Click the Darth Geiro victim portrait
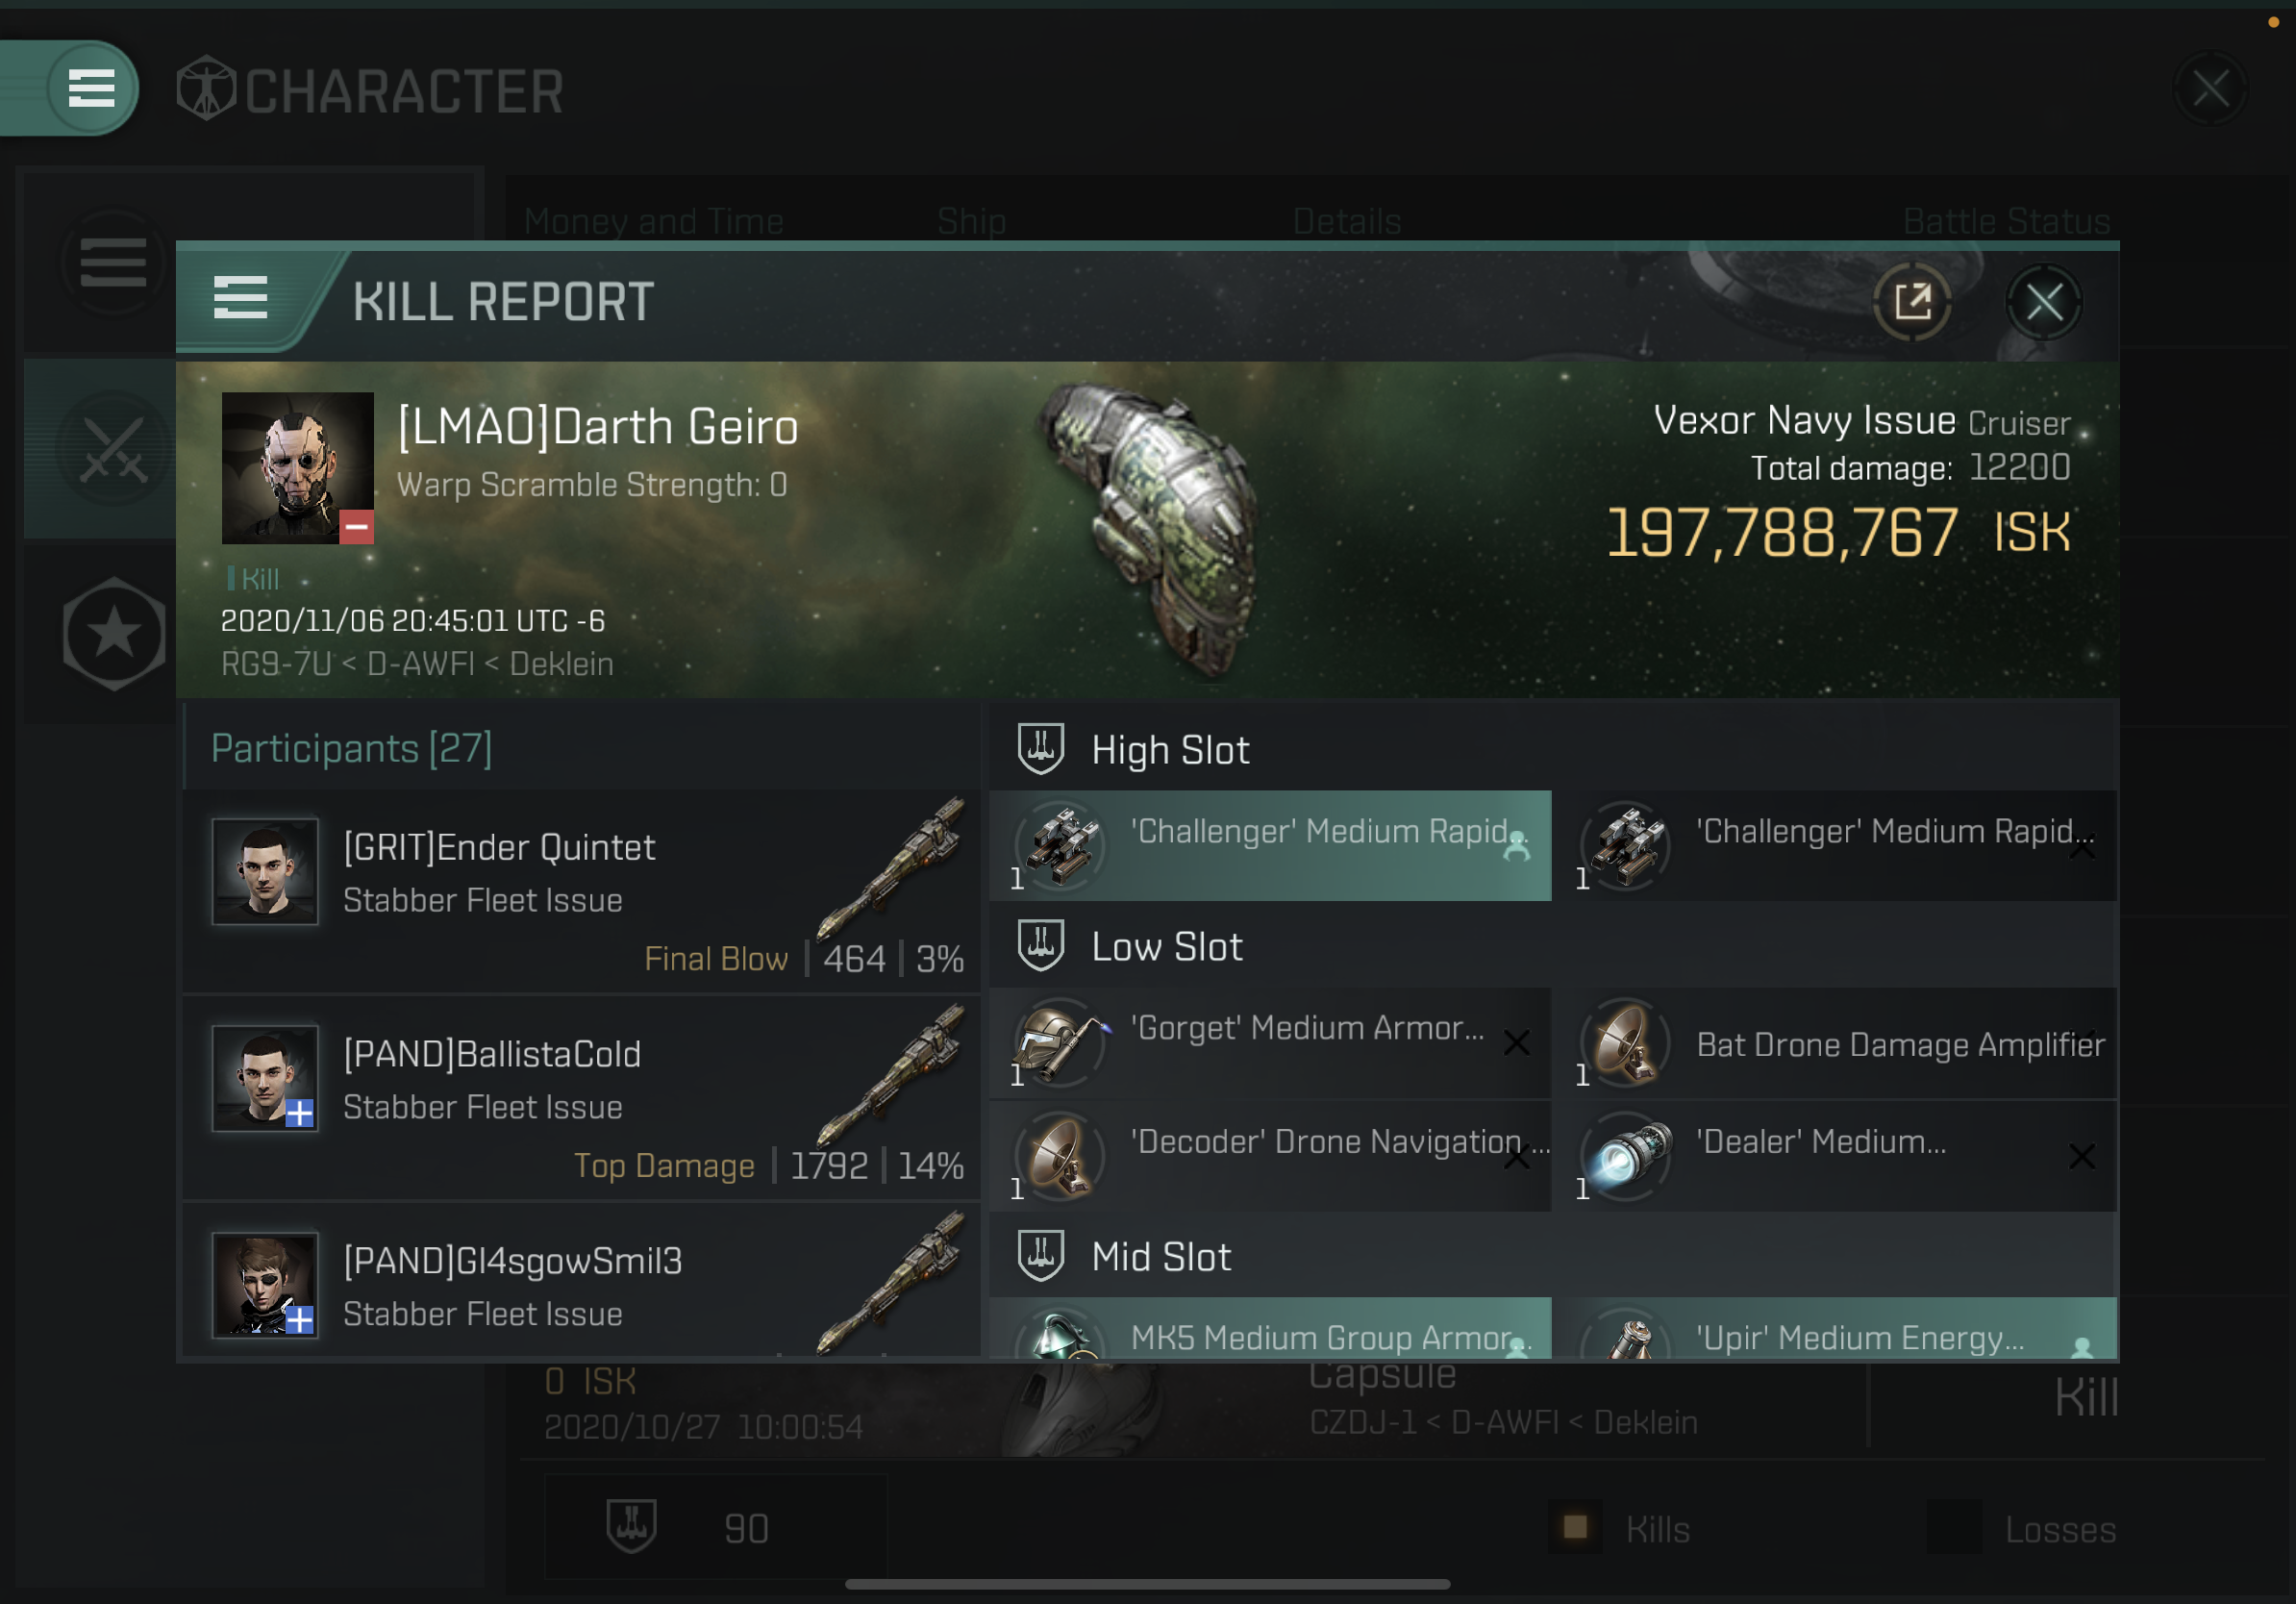The height and width of the screenshot is (1604, 2296). click(297, 467)
